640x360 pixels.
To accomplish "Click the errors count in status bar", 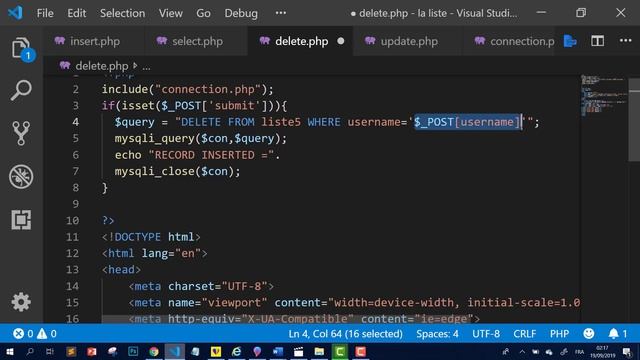I will (x=23, y=334).
